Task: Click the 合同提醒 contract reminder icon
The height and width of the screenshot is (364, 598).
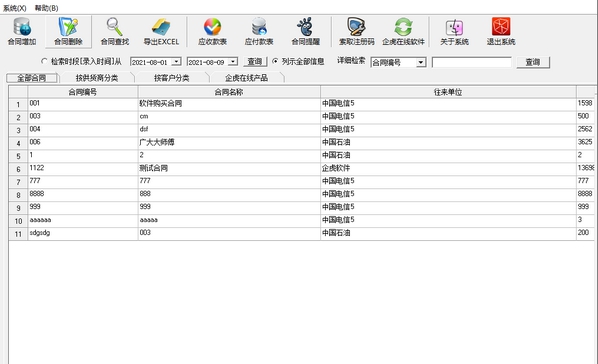Action: pyautogui.click(x=305, y=32)
